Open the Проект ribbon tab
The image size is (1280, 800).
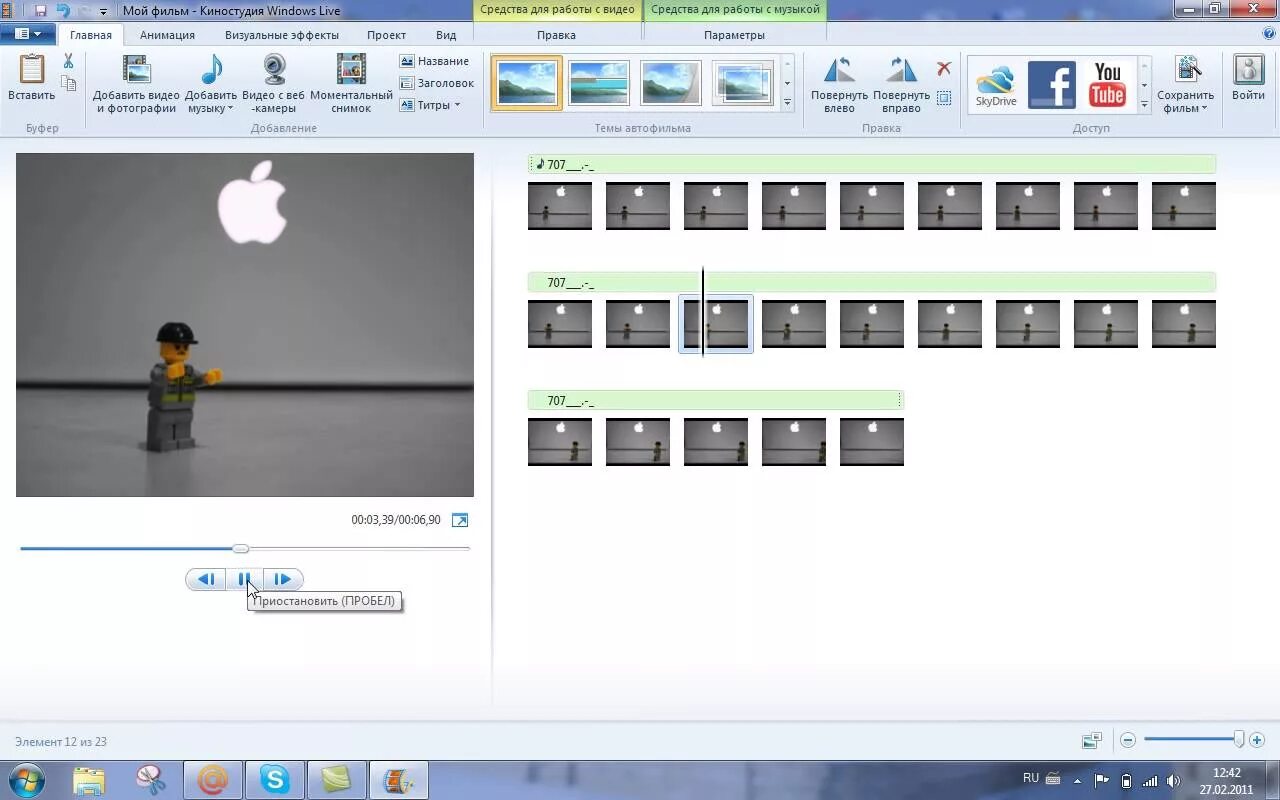(386, 35)
